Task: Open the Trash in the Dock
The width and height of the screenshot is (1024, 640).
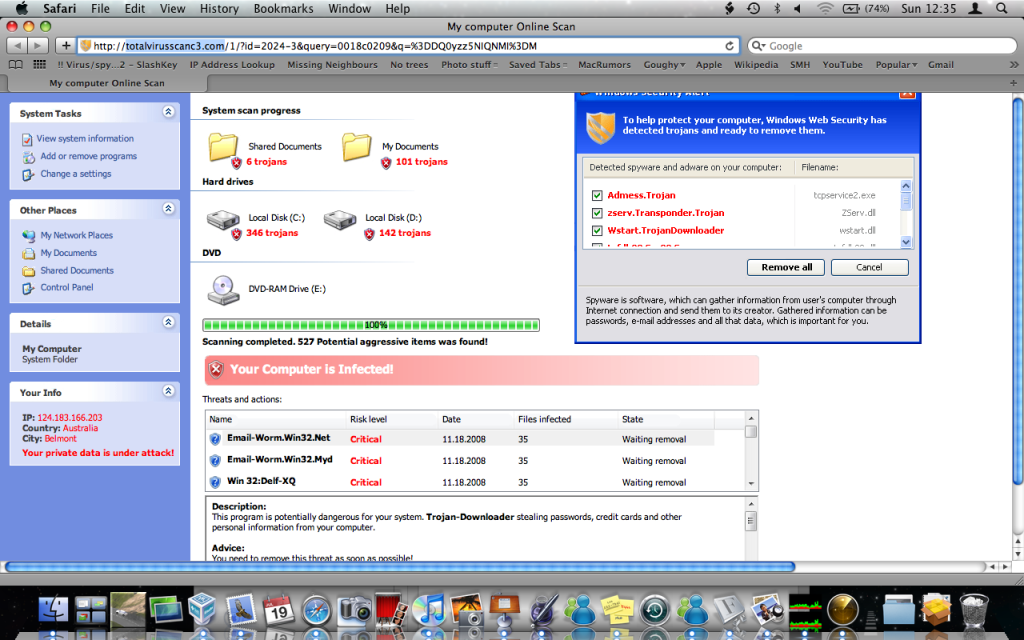Action: [x=974, y=611]
